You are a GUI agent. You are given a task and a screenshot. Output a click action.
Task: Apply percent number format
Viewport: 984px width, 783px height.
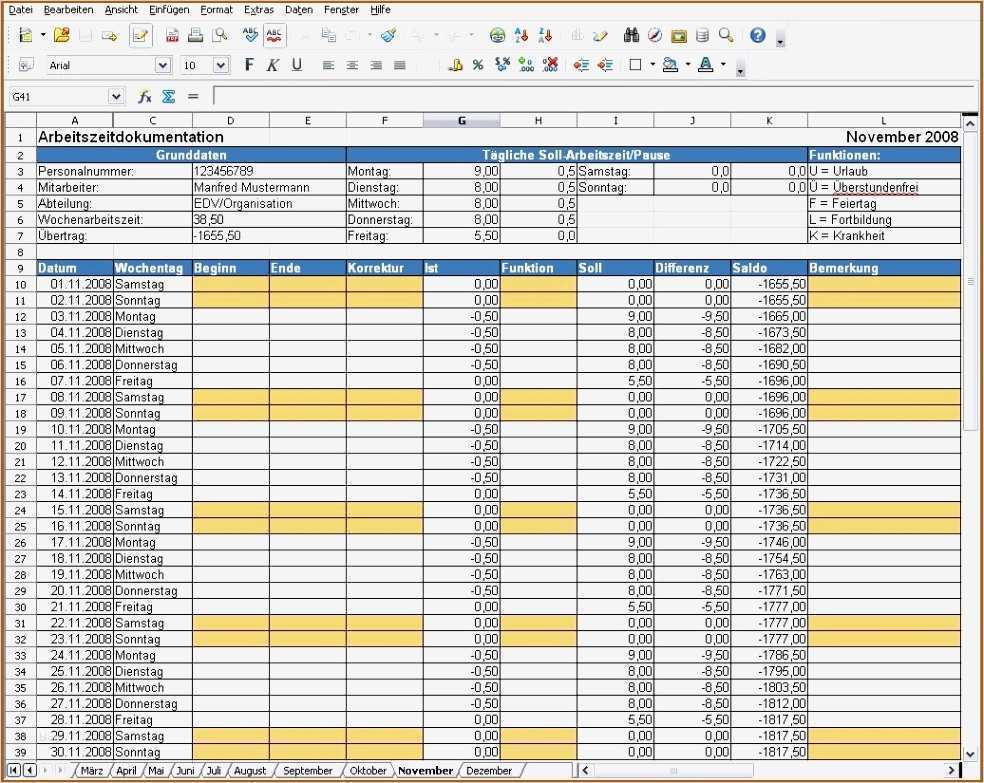(478, 65)
